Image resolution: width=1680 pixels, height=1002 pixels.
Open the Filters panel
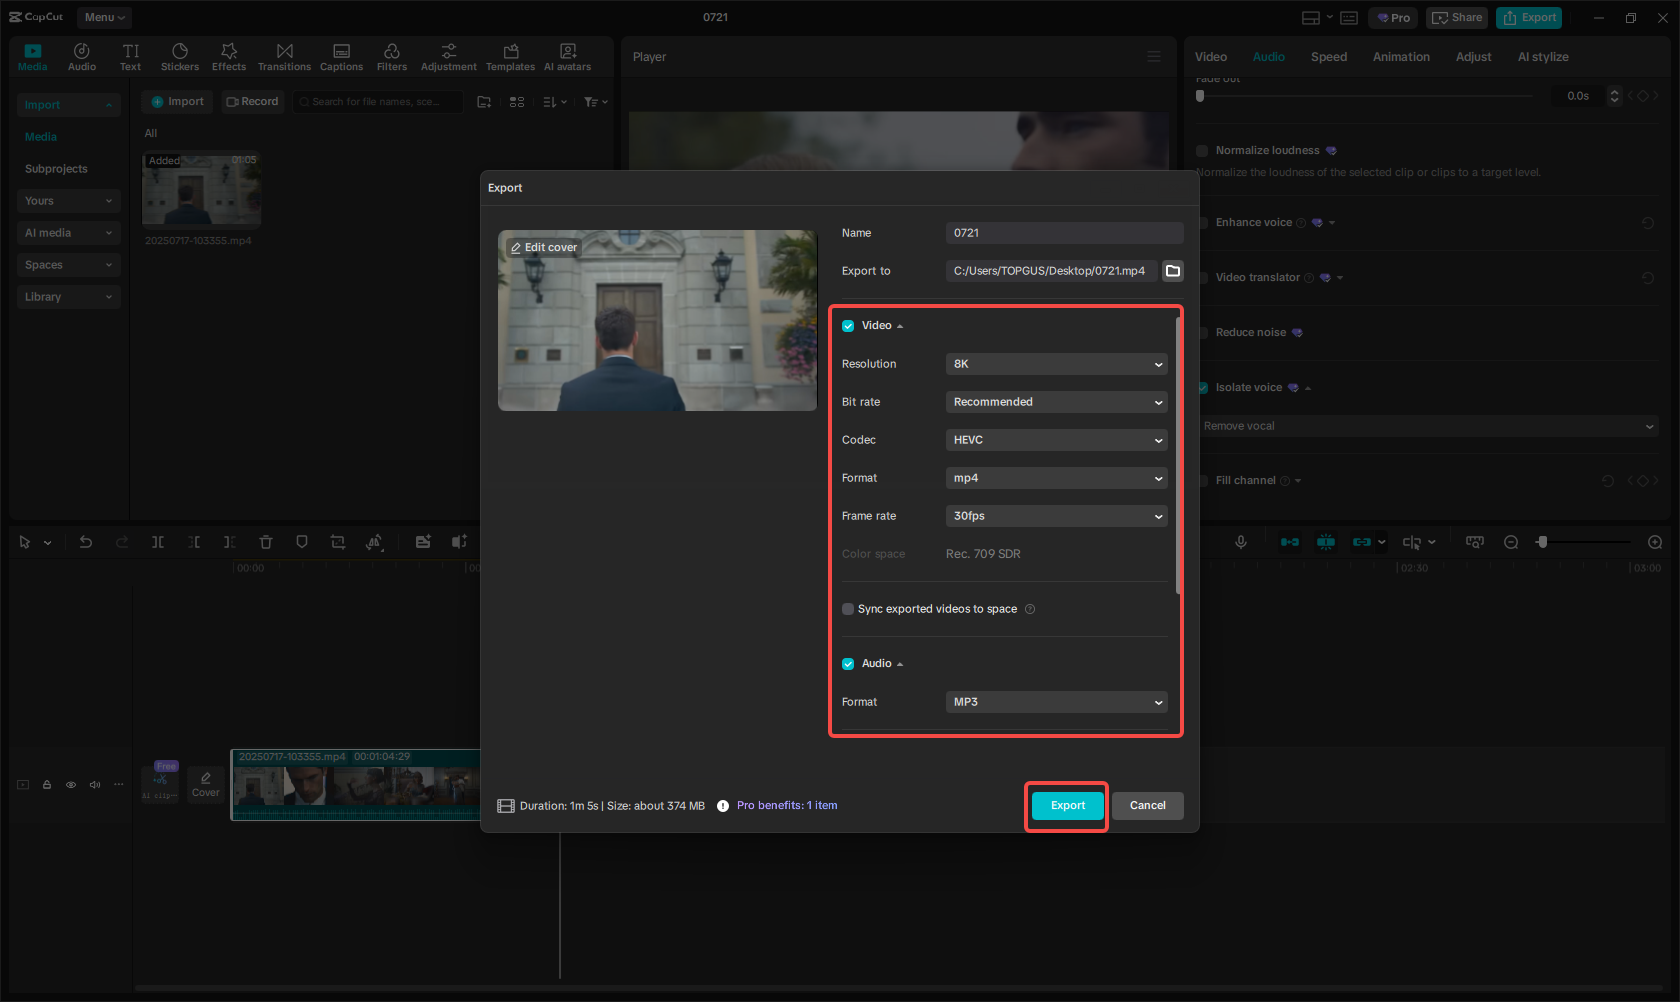(391, 56)
